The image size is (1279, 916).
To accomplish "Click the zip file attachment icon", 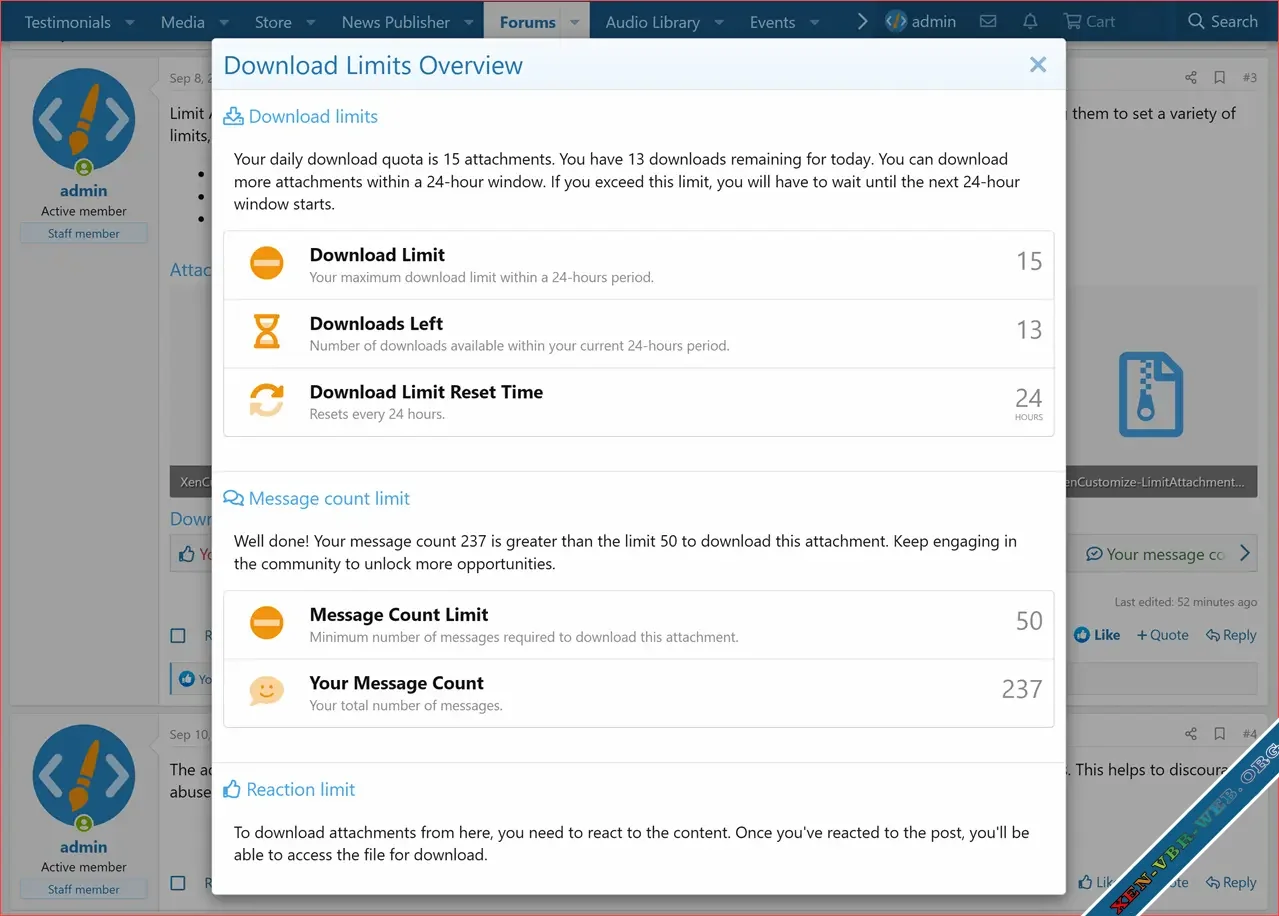I will coord(1150,394).
